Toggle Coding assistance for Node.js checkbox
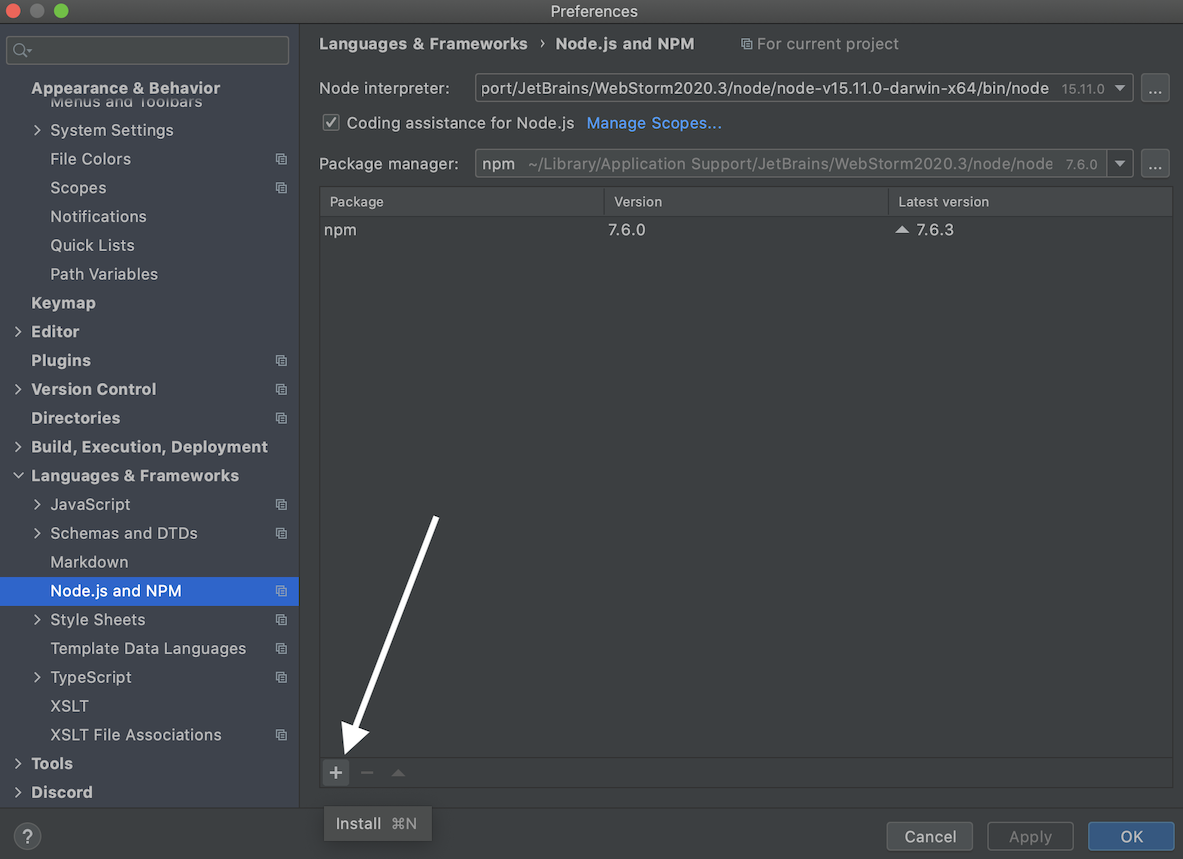 tap(330, 122)
